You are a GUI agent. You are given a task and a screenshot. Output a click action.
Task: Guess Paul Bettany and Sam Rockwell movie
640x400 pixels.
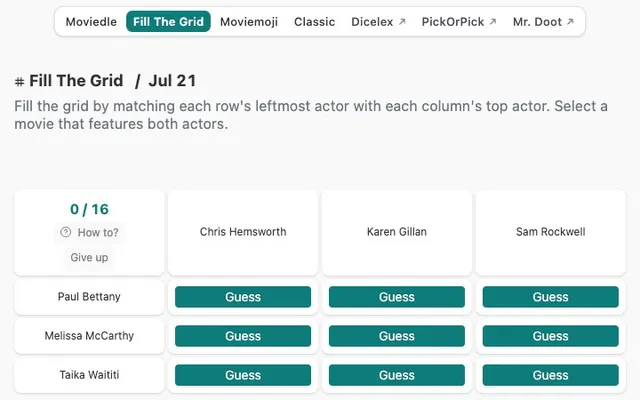click(551, 297)
